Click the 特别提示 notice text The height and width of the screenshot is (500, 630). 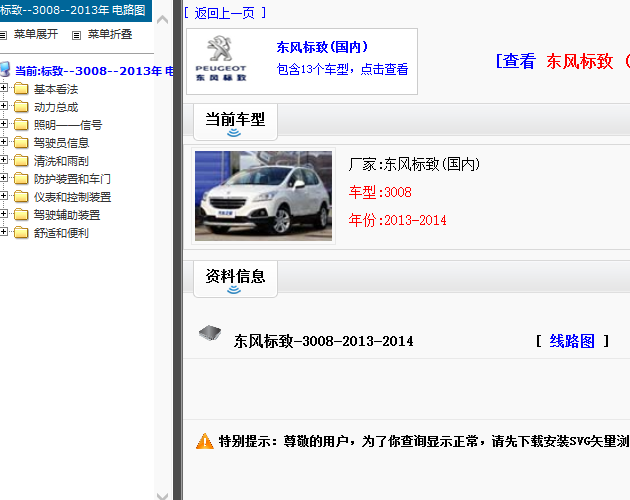point(424,441)
